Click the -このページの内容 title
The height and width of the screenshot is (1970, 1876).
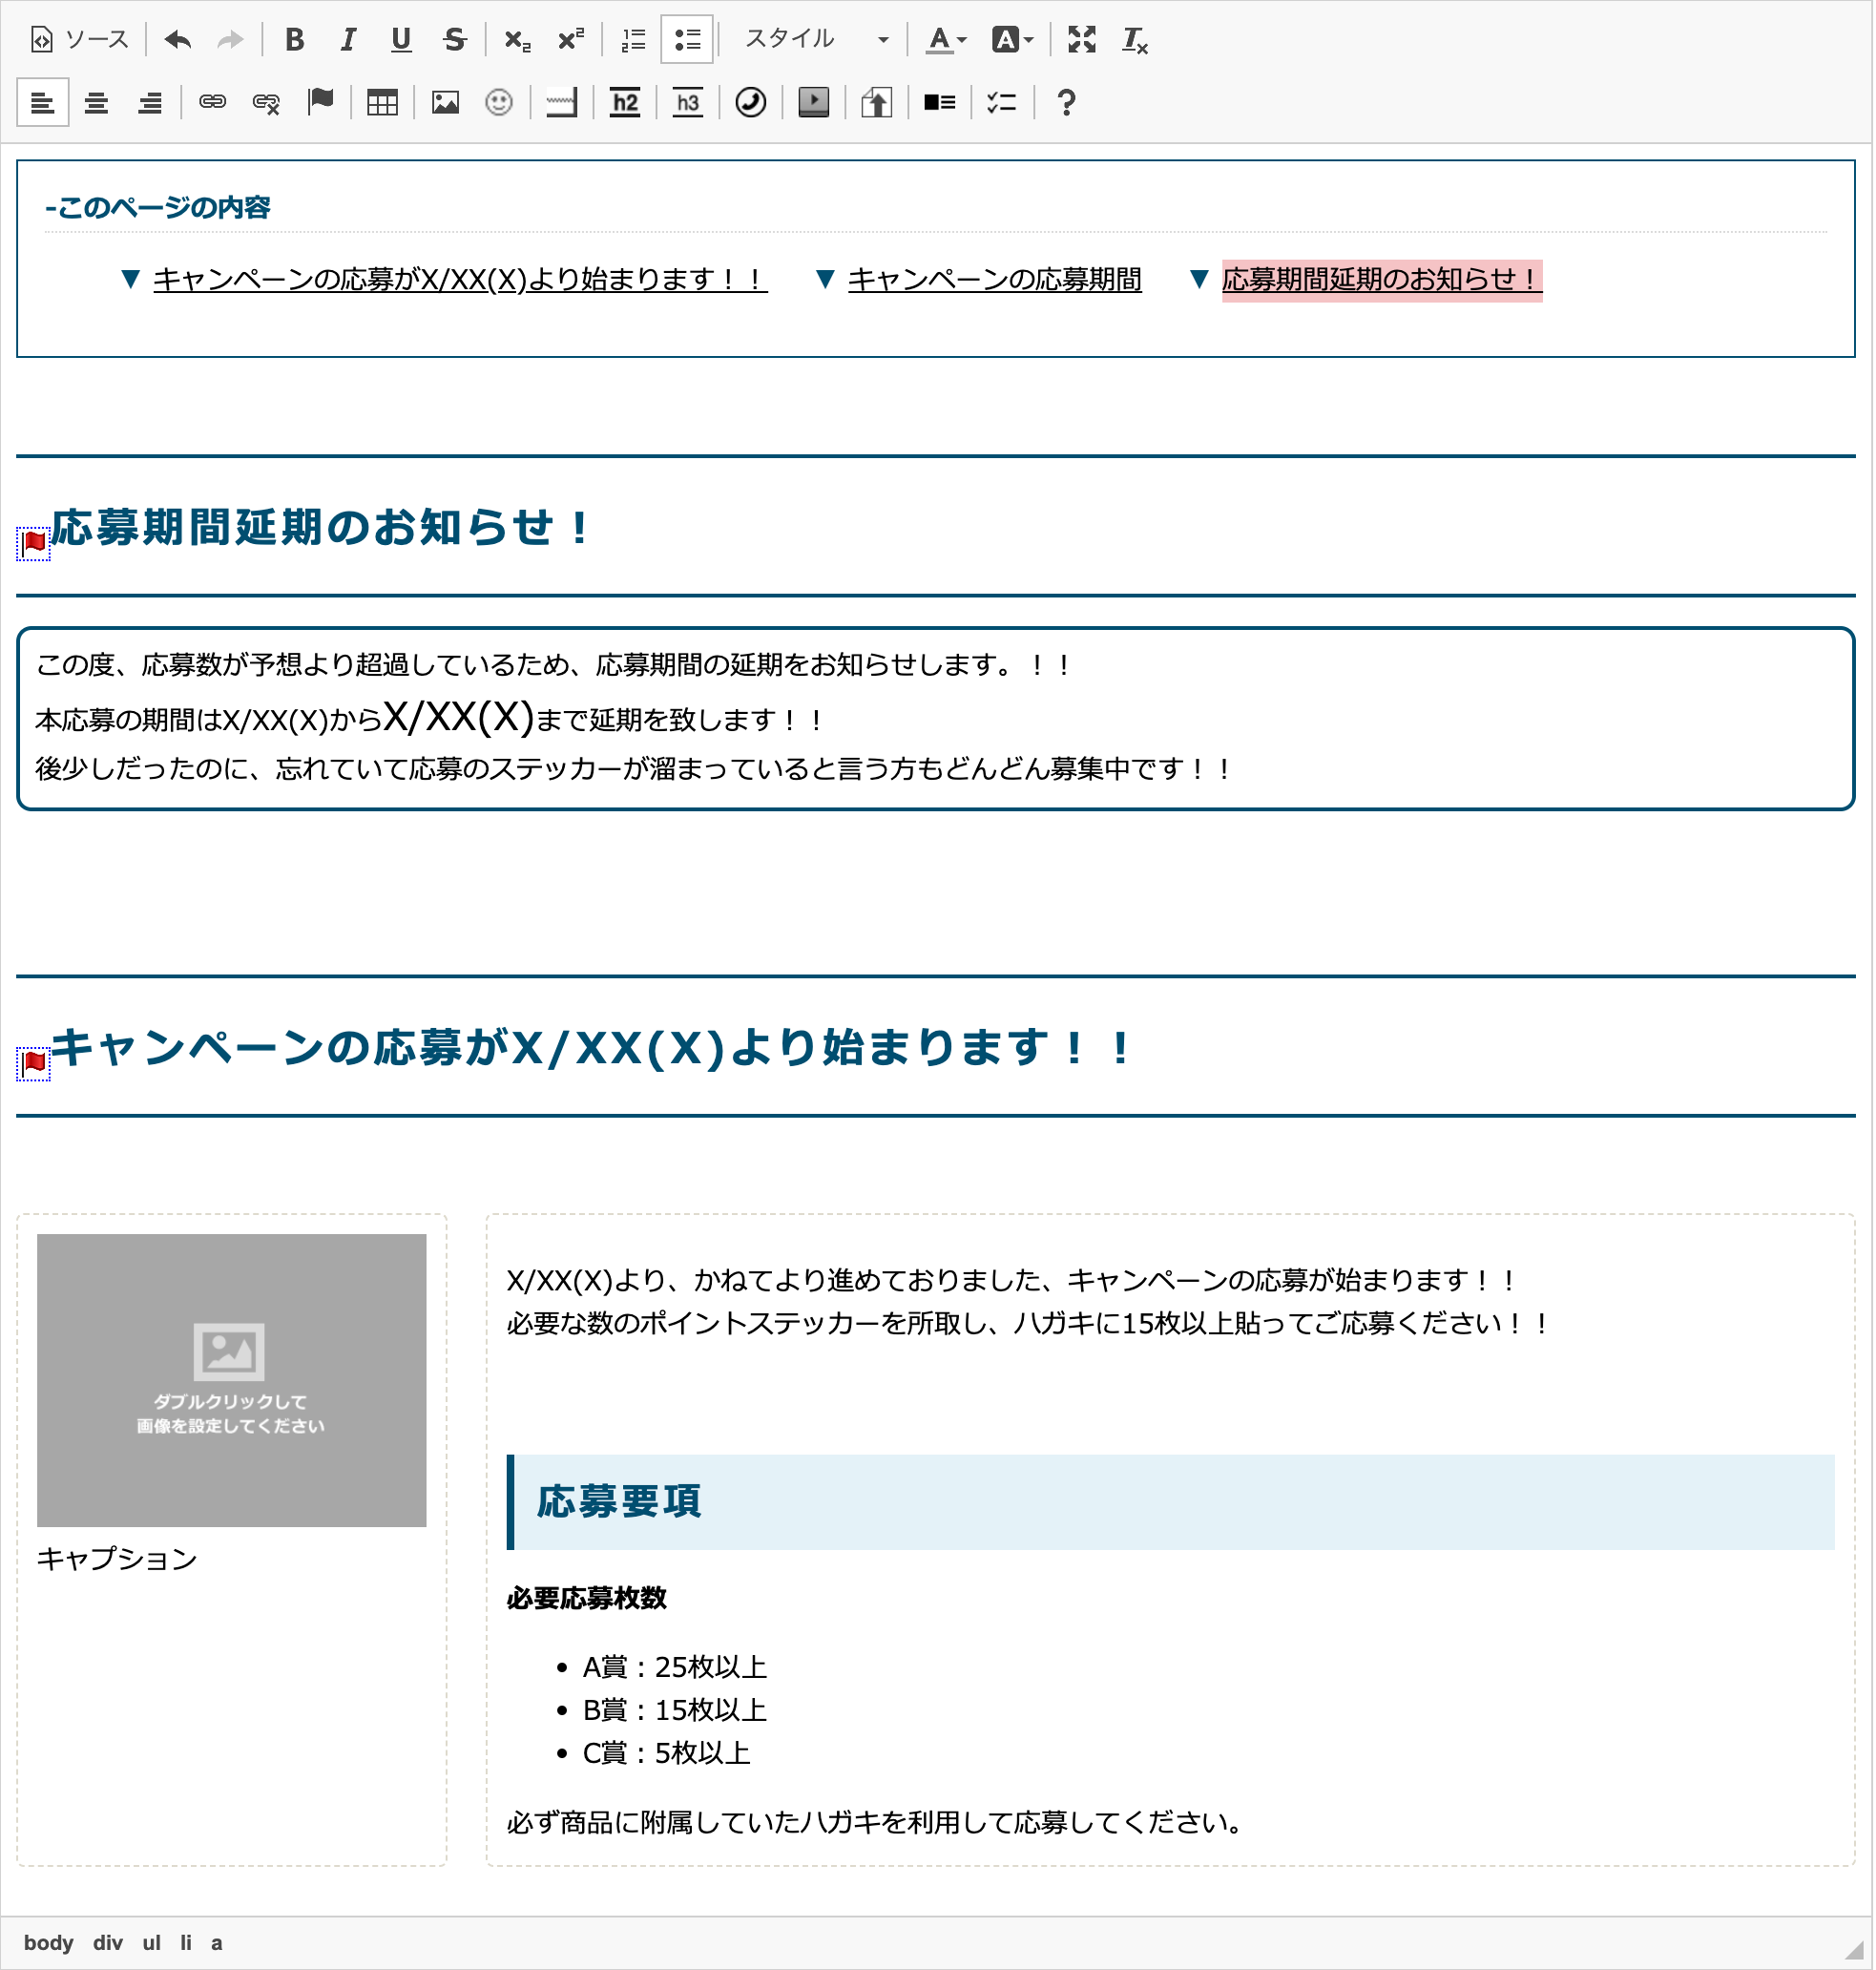(x=157, y=207)
